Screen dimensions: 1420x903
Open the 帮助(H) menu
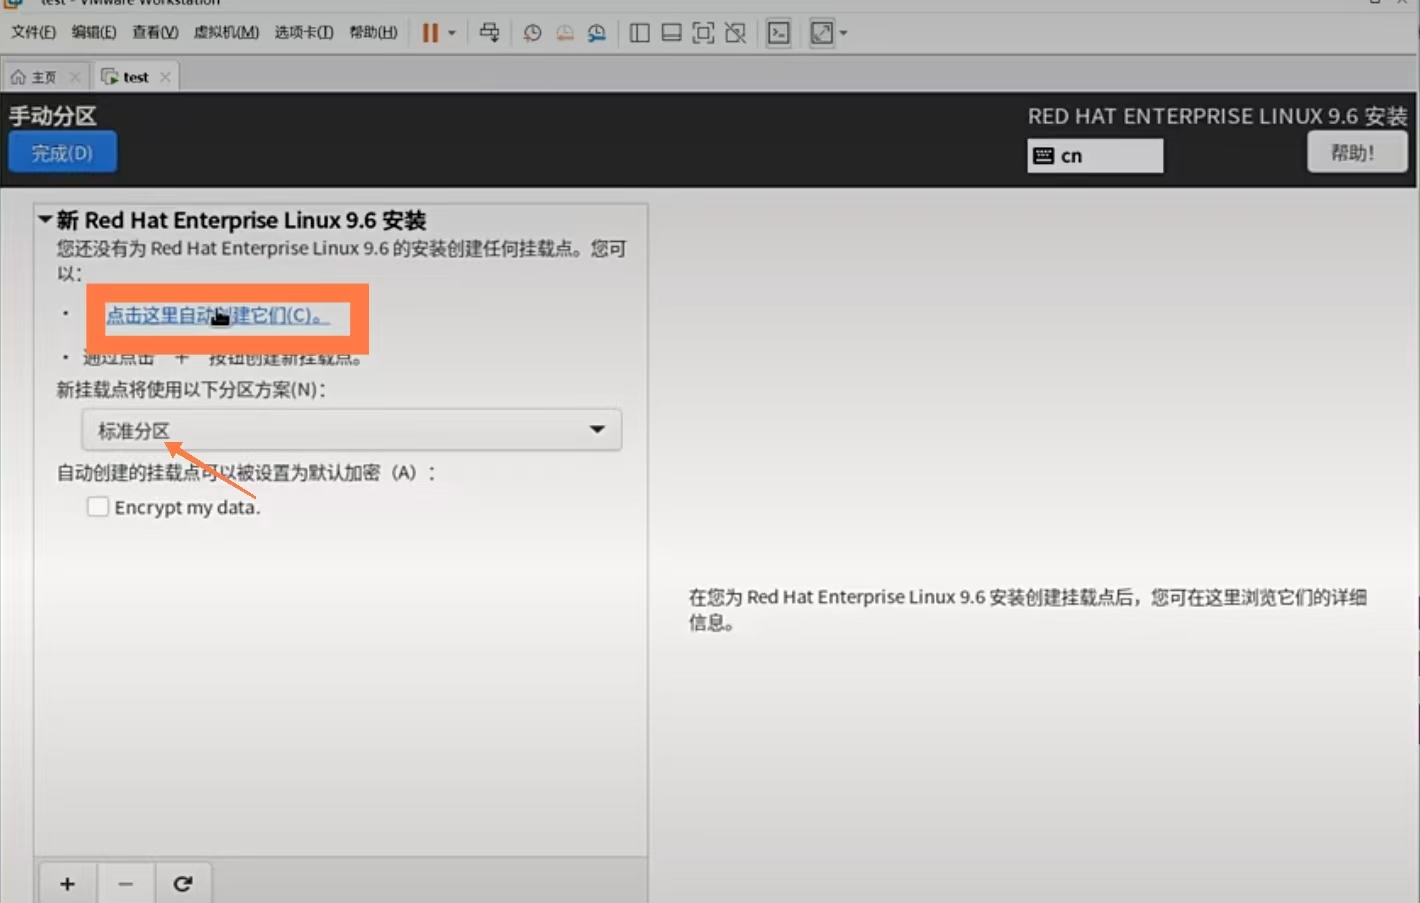(x=373, y=32)
